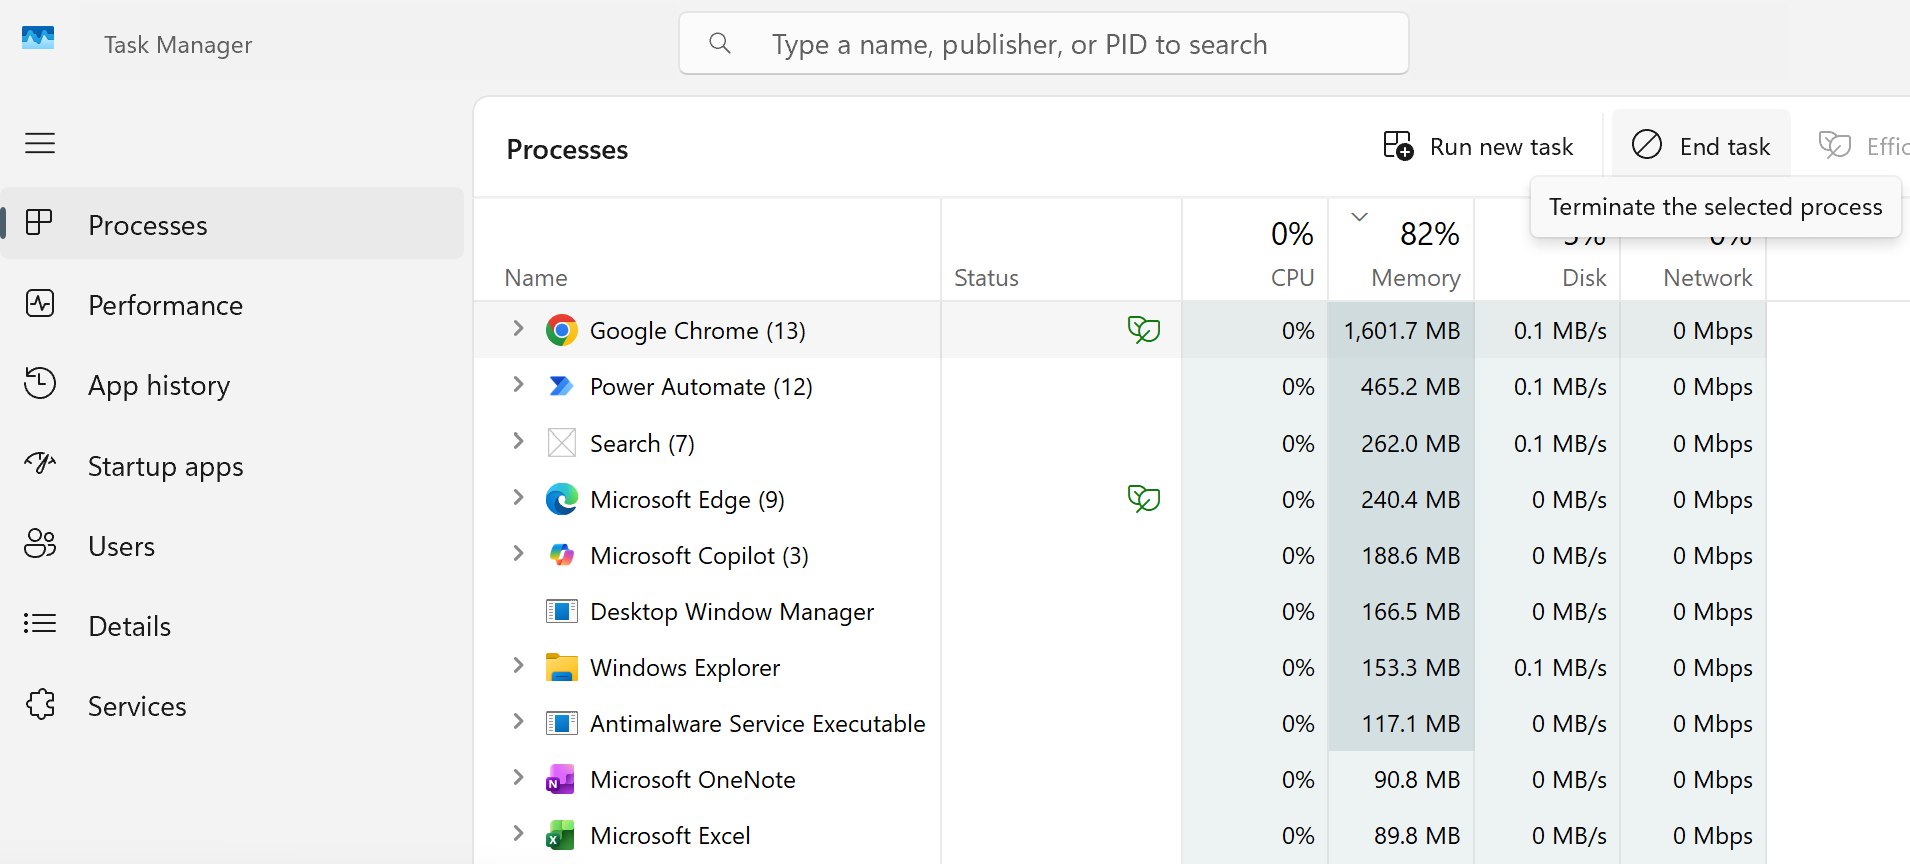Screen dimensions: 1910x864
Task: Expand the Microsoft OneNote process group
Action: pos(518,776)
